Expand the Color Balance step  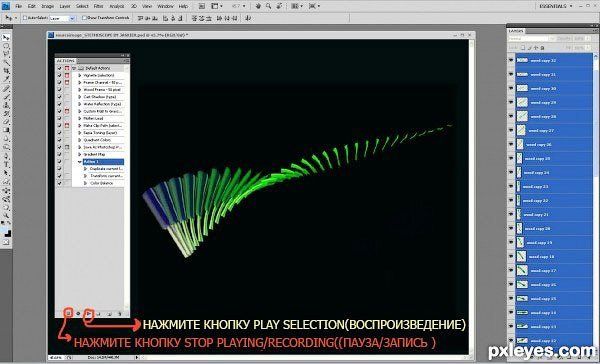click(x=86, y=183)
